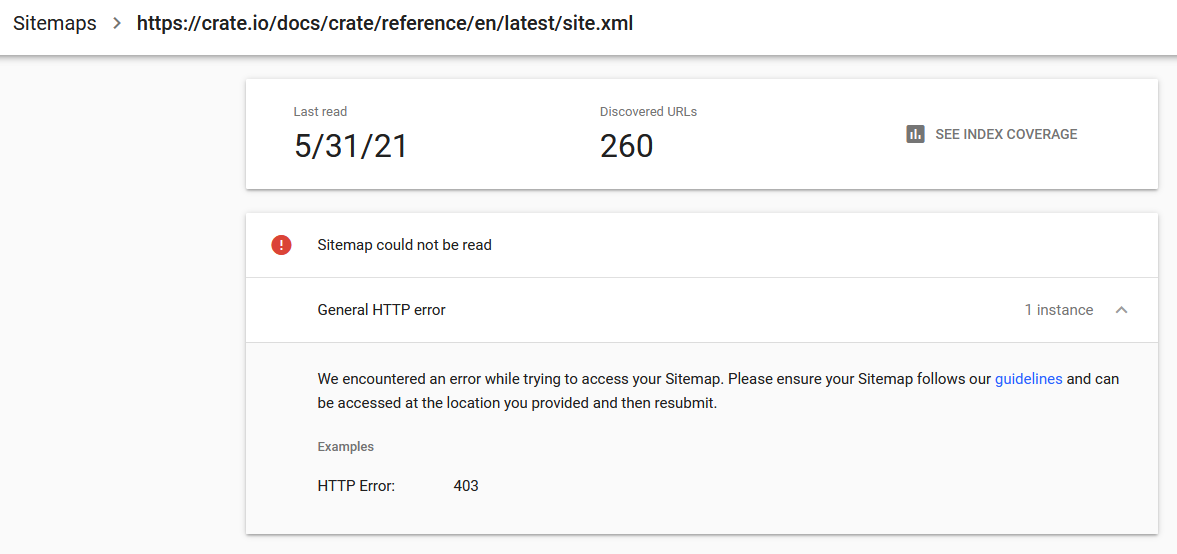Go back to Sitemaps breadcrumb
Viewport: 1177px width, 554px height.
(55, 23)
